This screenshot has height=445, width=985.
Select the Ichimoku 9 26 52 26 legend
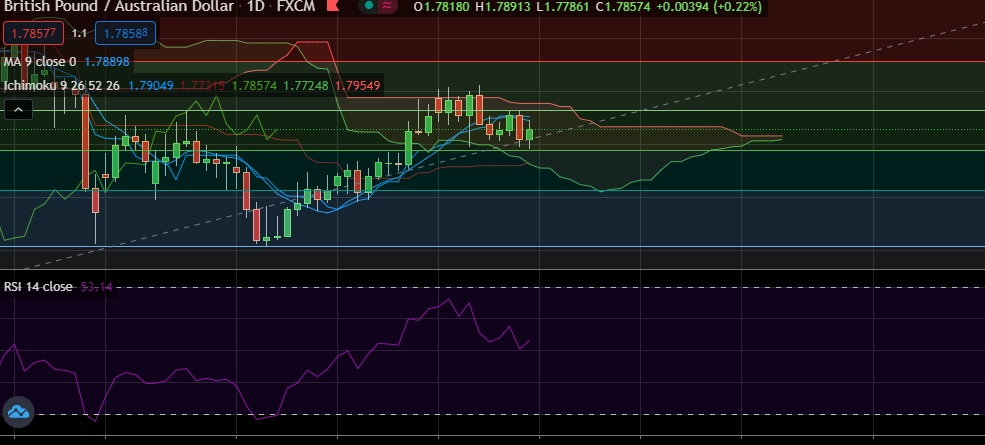pyautogui.click(x=62, y=85)
